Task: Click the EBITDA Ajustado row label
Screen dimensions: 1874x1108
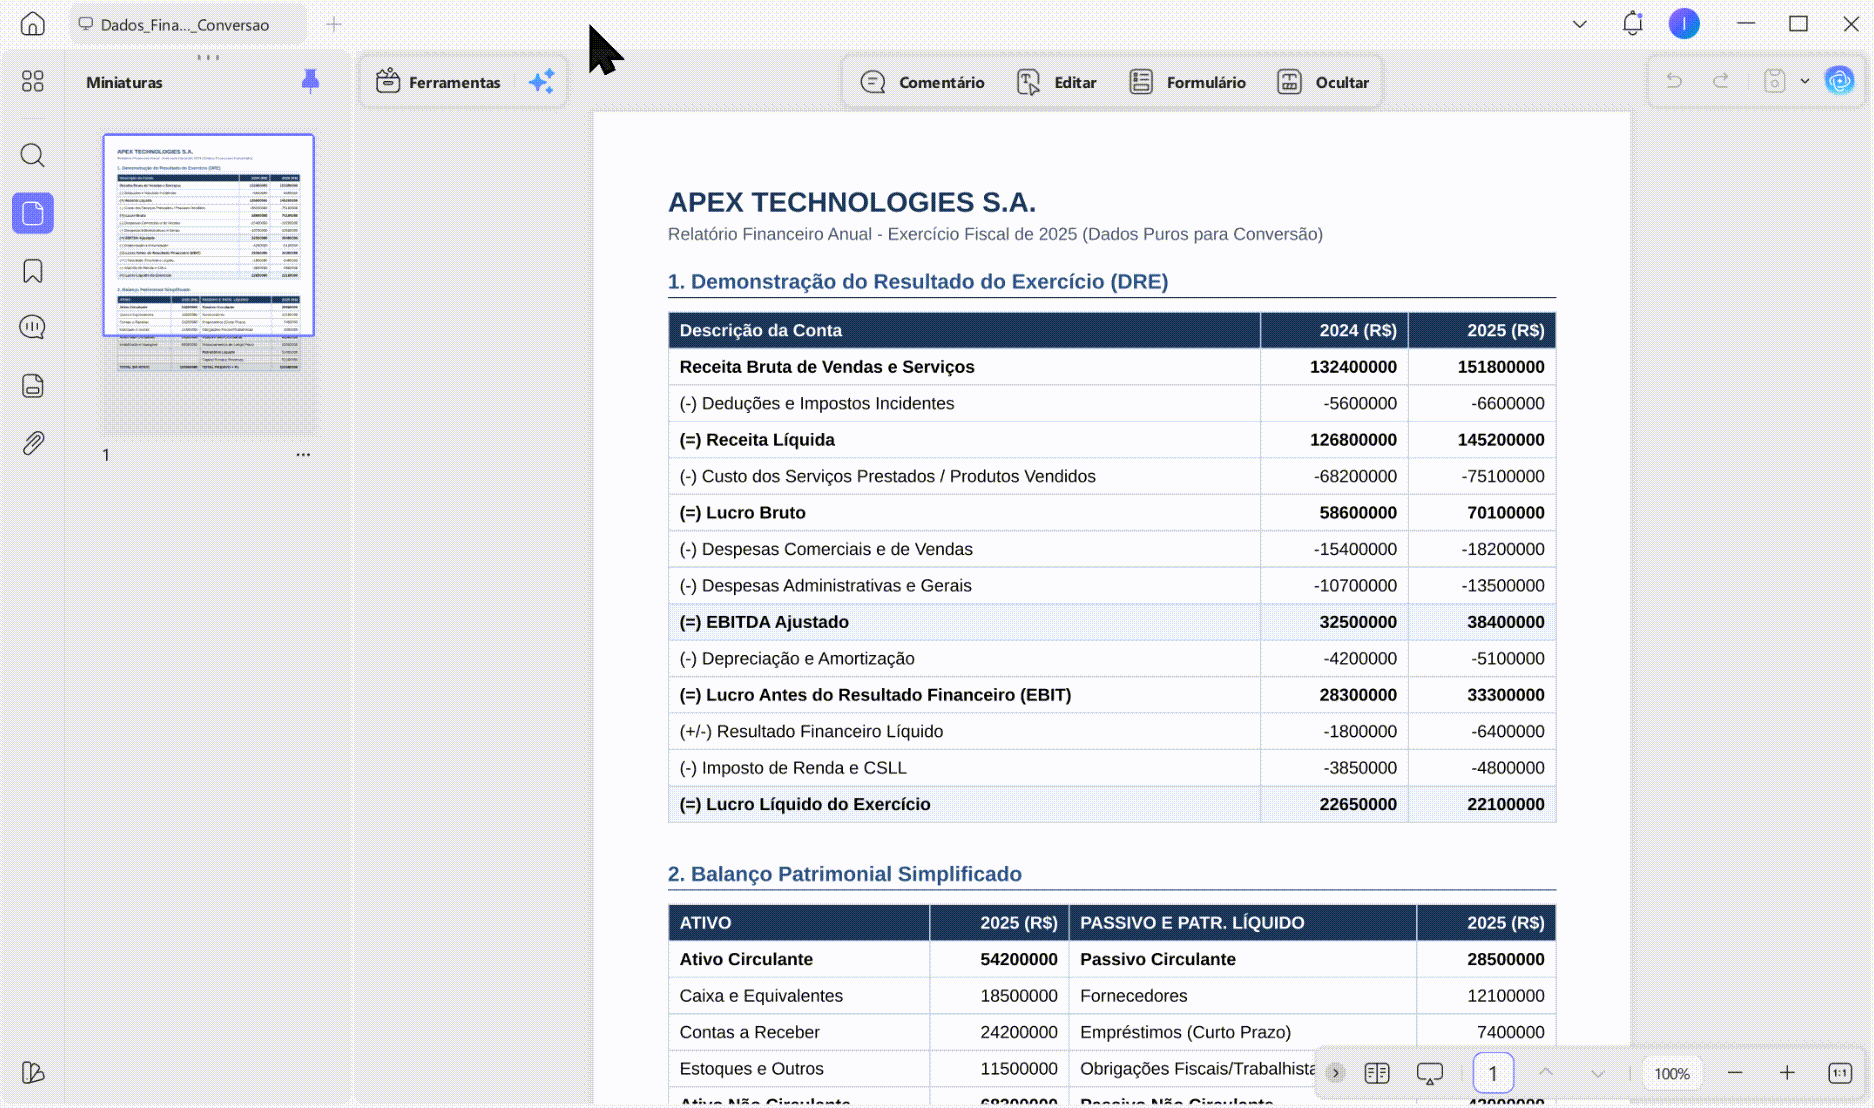Action: point(764,622)
